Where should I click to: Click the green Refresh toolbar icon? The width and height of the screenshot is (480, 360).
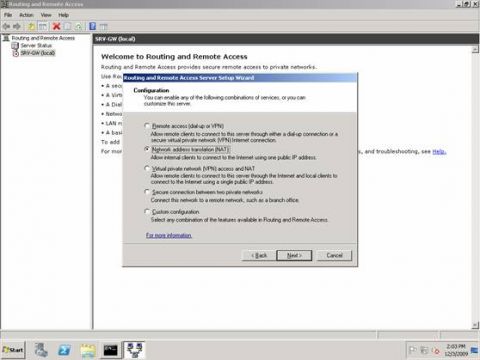(79, 26)
